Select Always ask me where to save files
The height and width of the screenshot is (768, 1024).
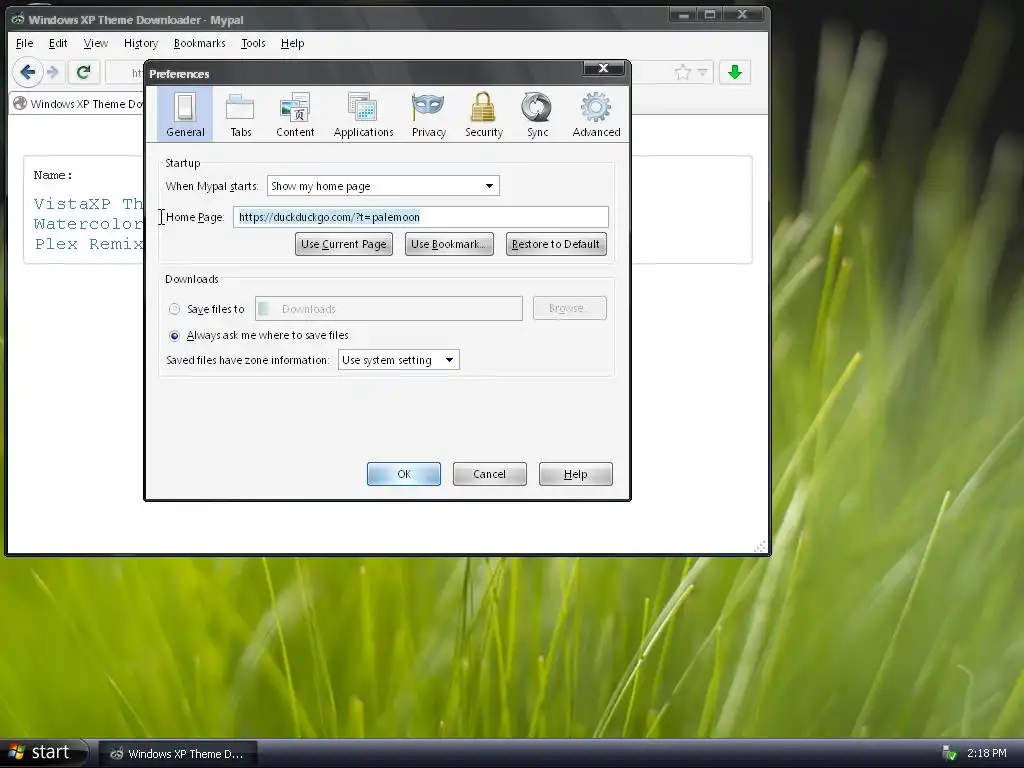[174, 336]
